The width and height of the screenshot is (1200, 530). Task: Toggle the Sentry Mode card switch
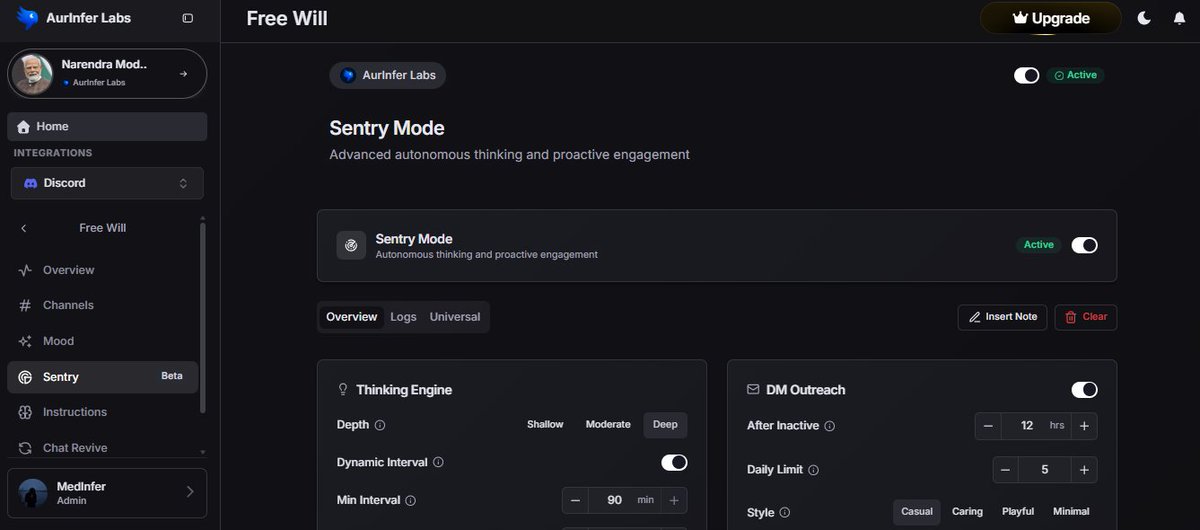1084,245
